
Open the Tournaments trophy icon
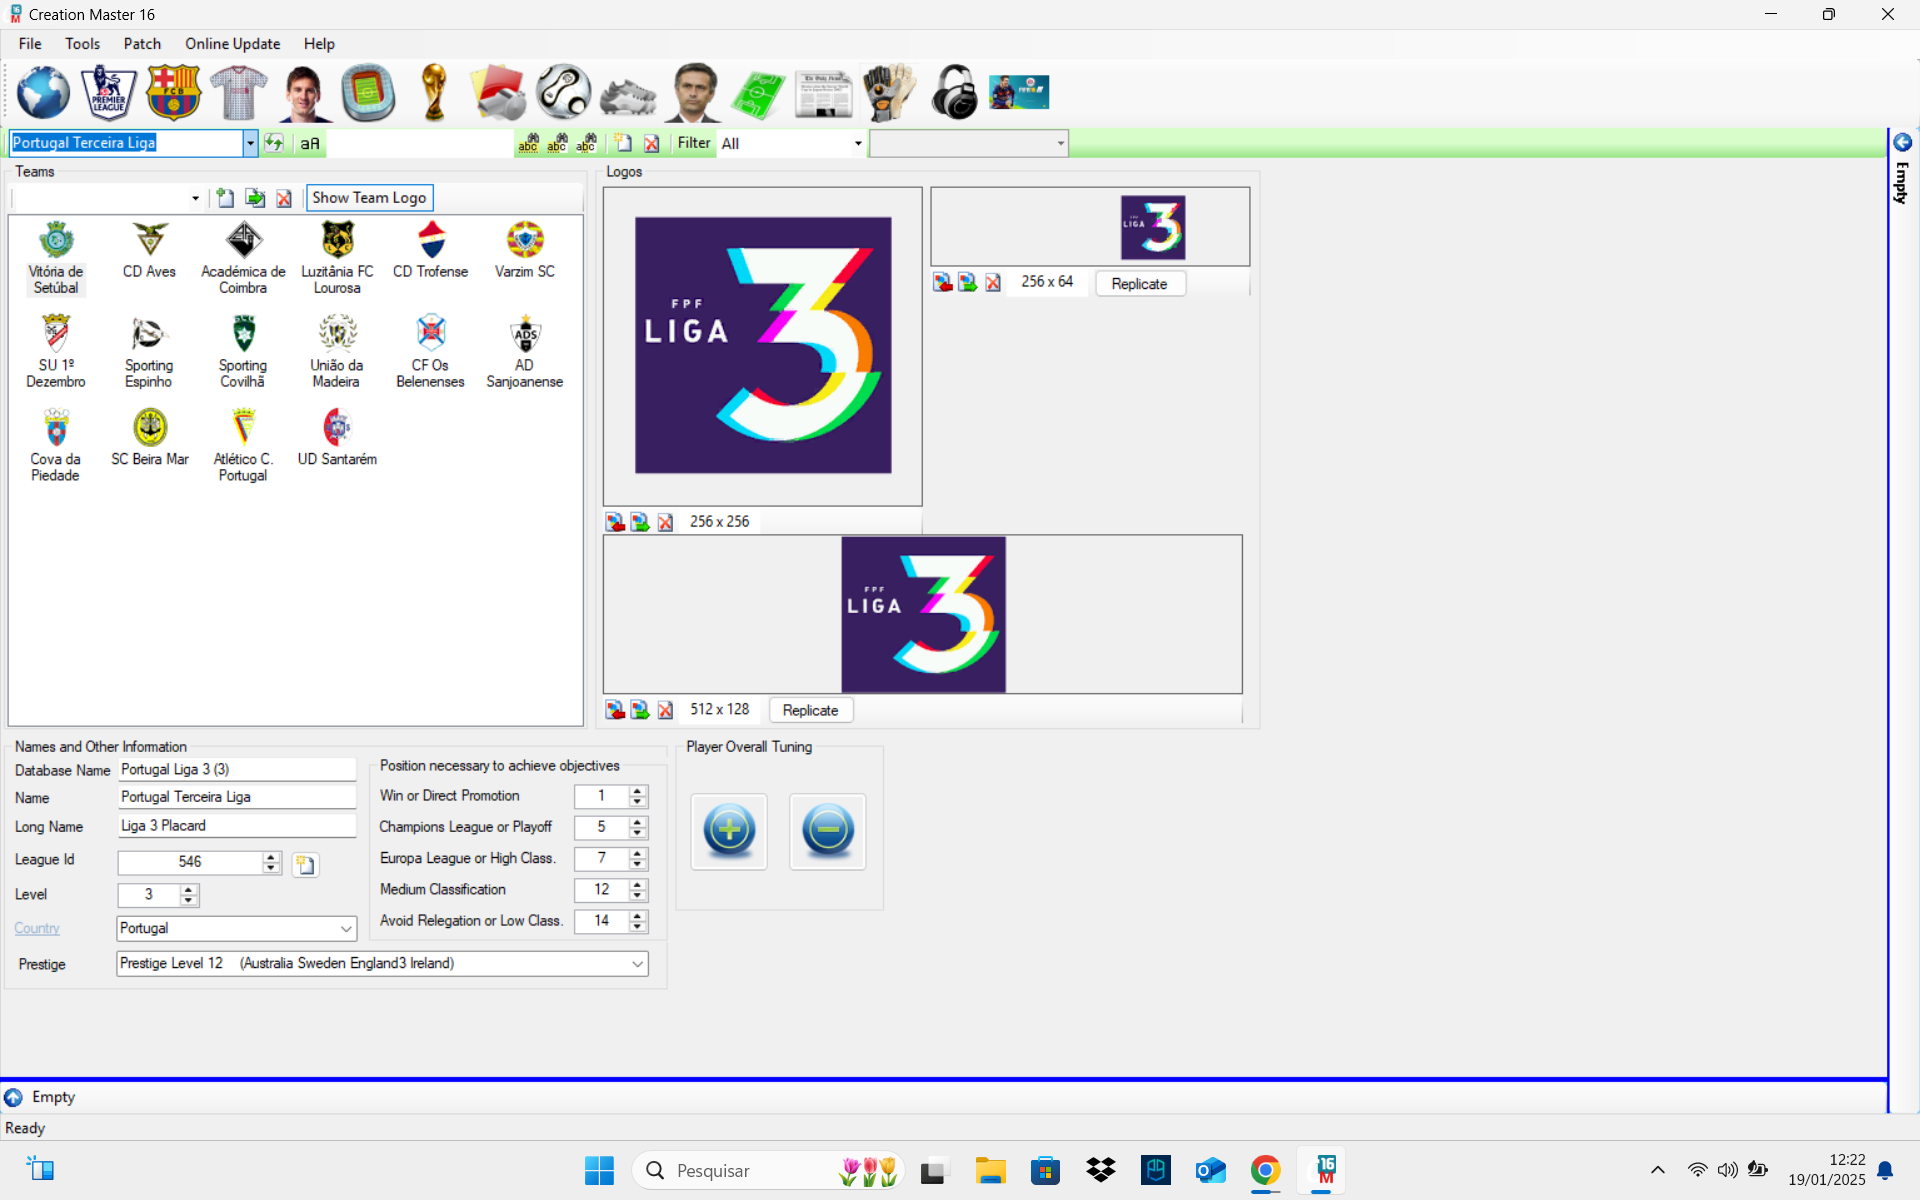433,92
